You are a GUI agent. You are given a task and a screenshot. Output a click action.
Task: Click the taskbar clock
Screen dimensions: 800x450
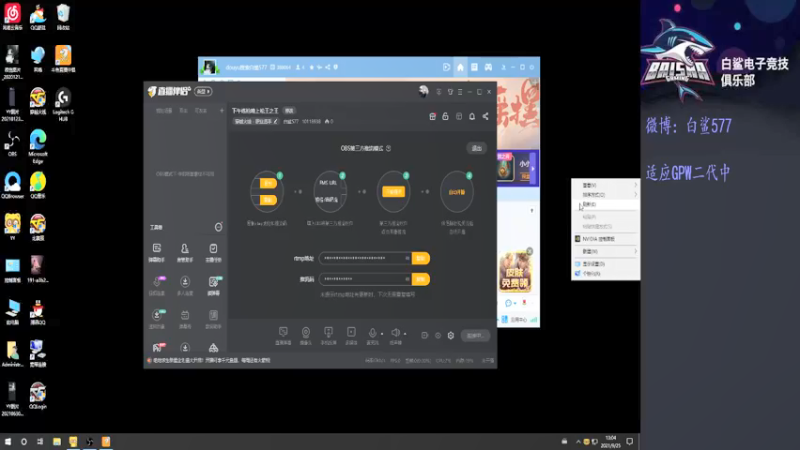pyautogui.click(x=611, y=441)
